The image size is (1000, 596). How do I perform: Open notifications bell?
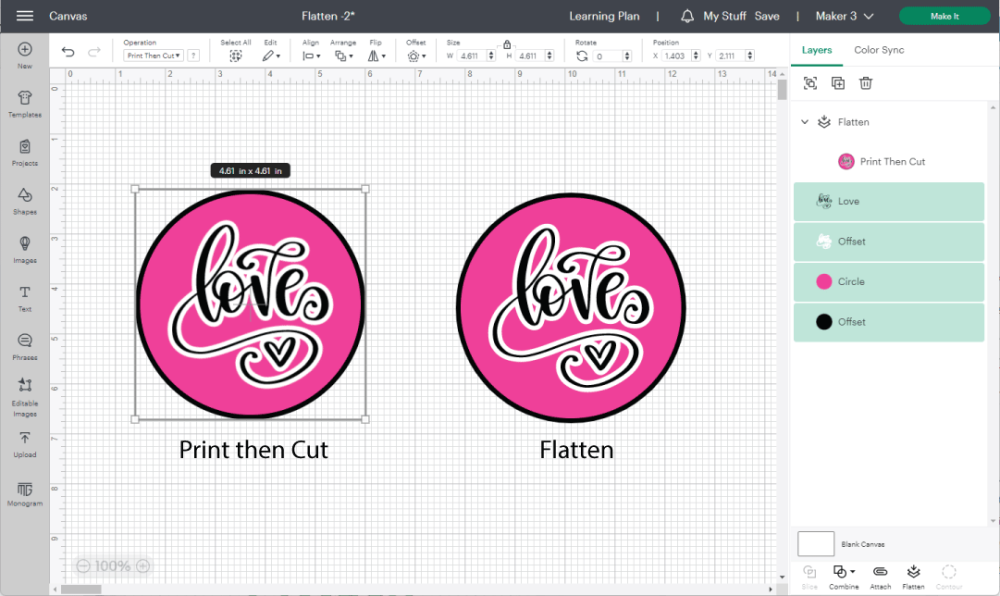(687, 16)
